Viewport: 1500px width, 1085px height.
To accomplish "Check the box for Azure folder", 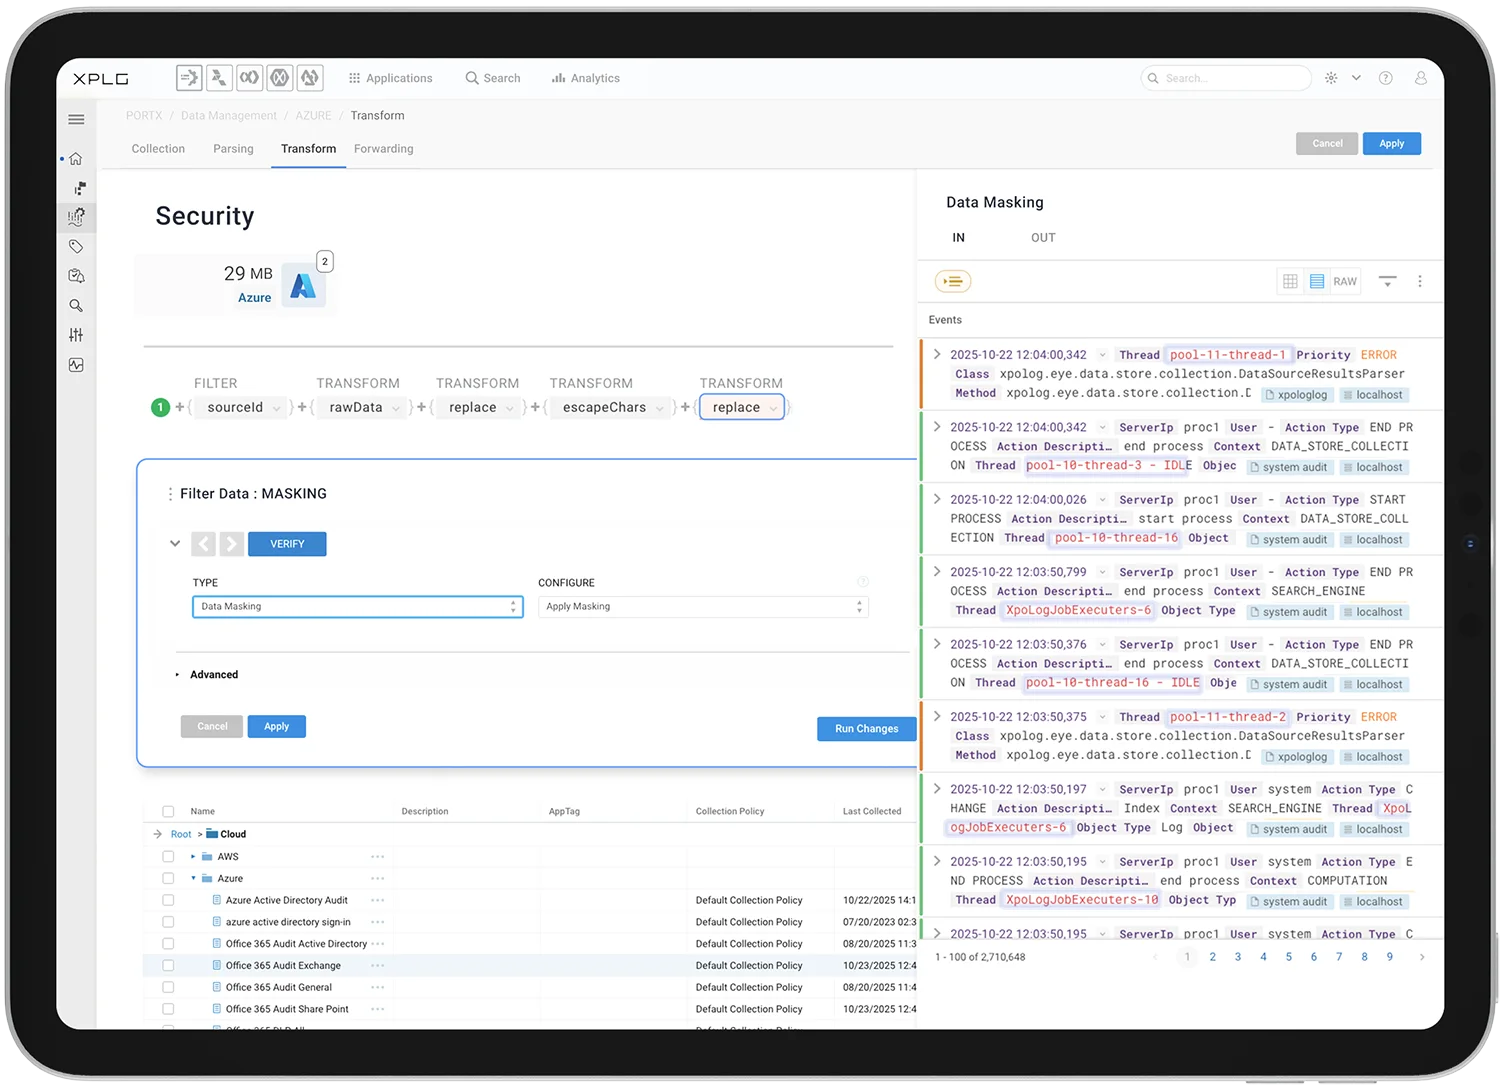I will pos(168,879).
